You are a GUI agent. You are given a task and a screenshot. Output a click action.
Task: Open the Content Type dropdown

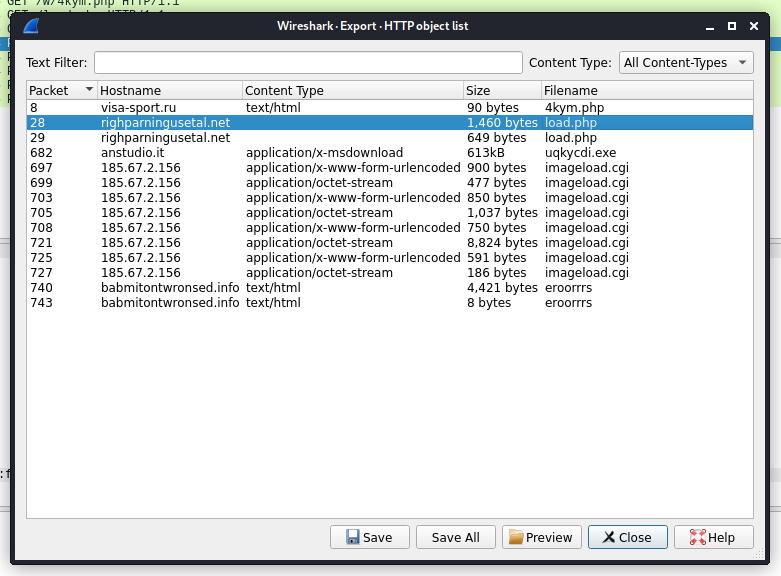pos(686,63)
